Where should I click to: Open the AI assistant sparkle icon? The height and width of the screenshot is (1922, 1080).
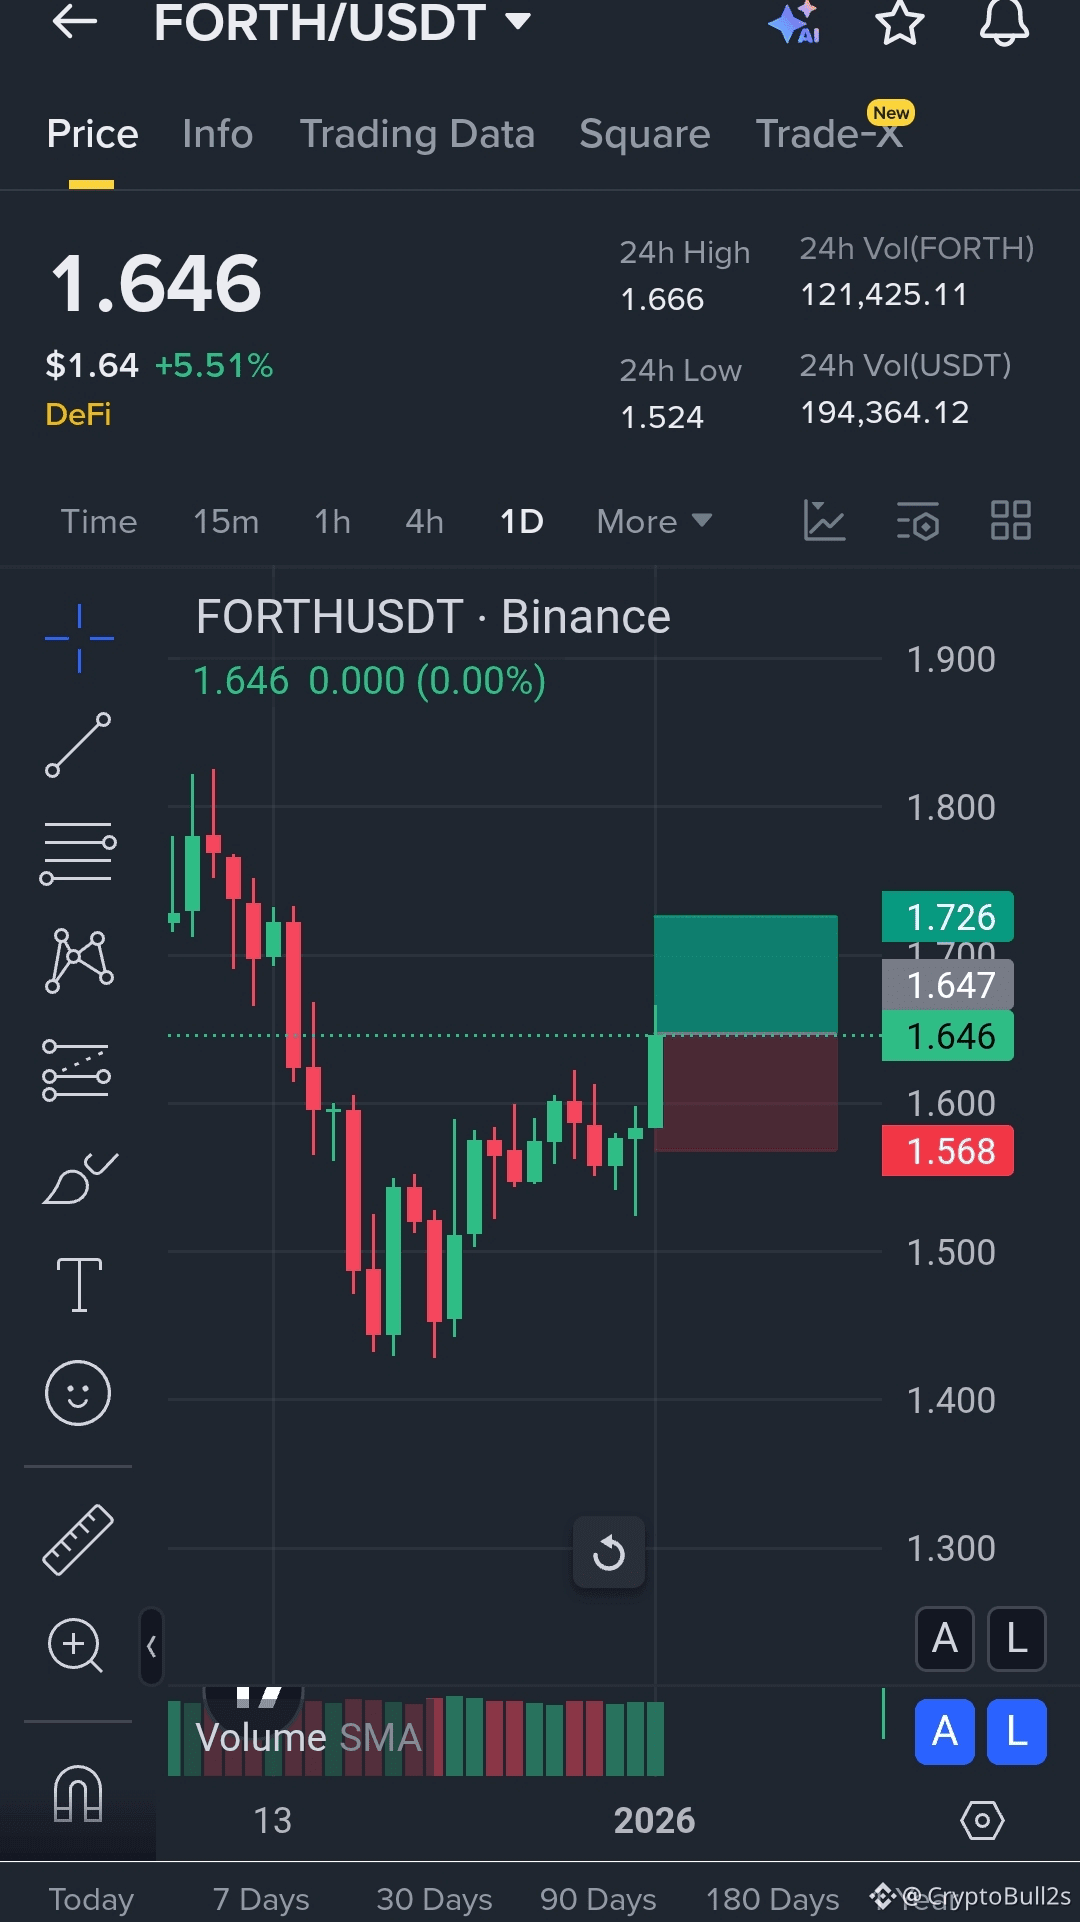point(795,22)
